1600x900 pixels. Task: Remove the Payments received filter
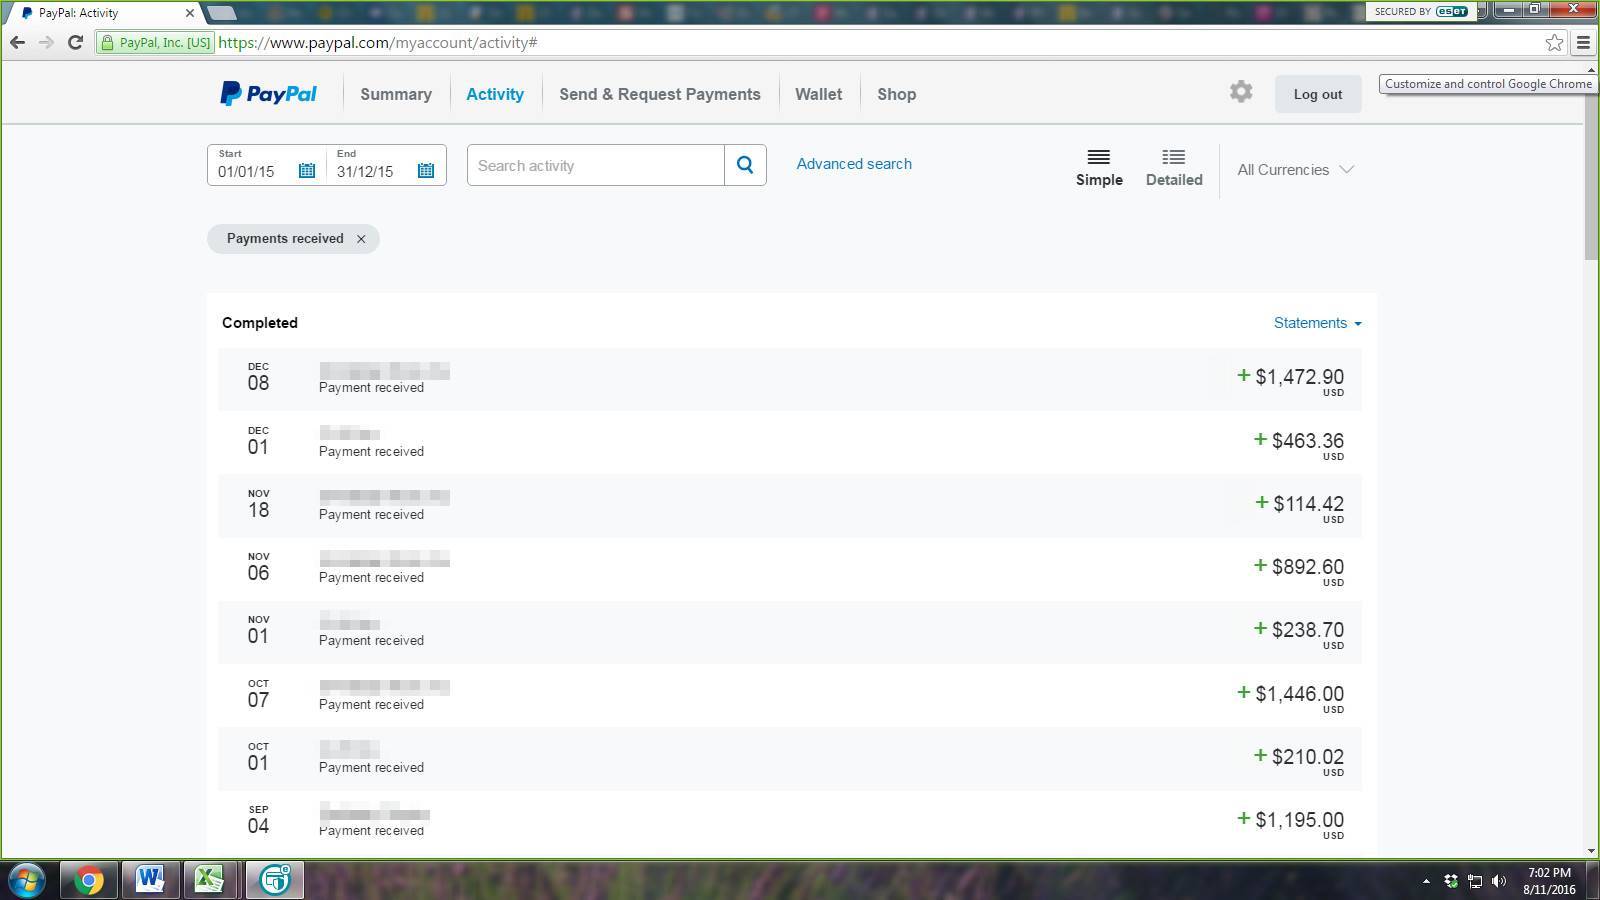361,239
